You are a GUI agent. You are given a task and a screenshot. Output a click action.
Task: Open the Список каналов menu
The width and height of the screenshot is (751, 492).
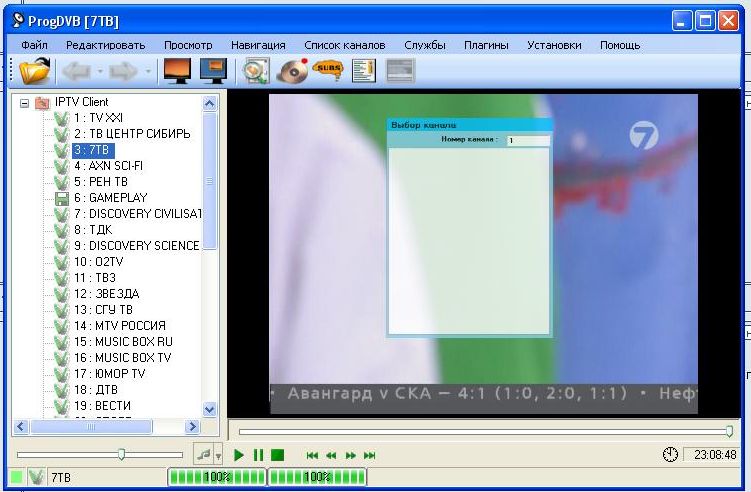coord(344,45)
